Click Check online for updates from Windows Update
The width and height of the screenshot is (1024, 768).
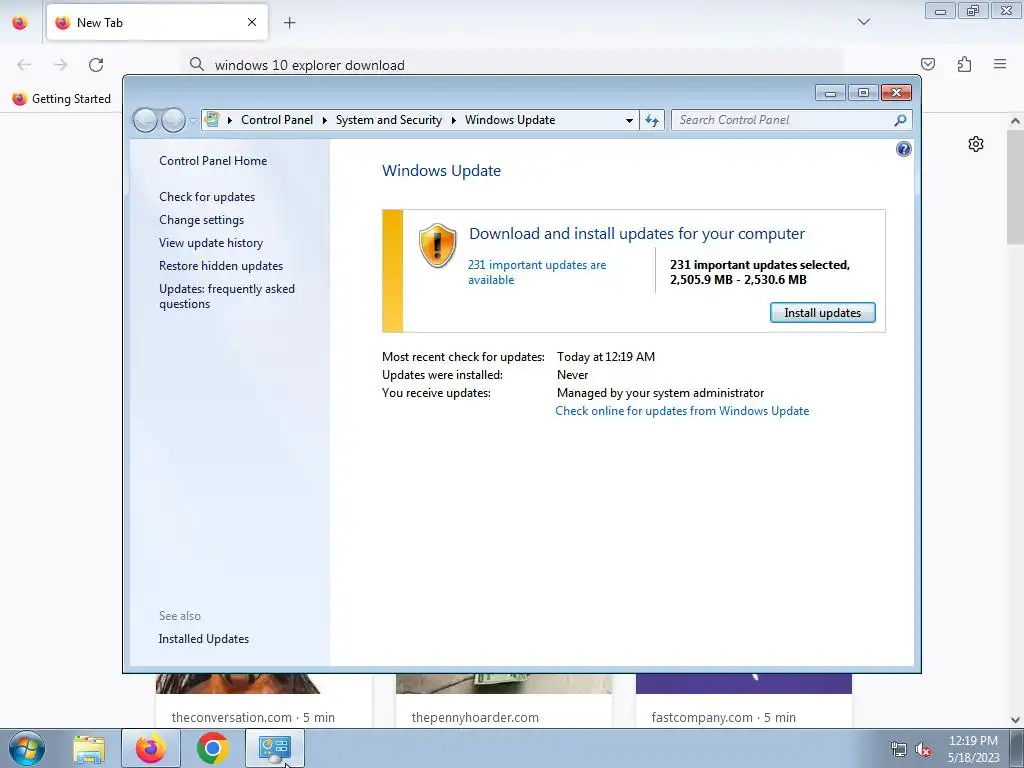tap(682, 411)
